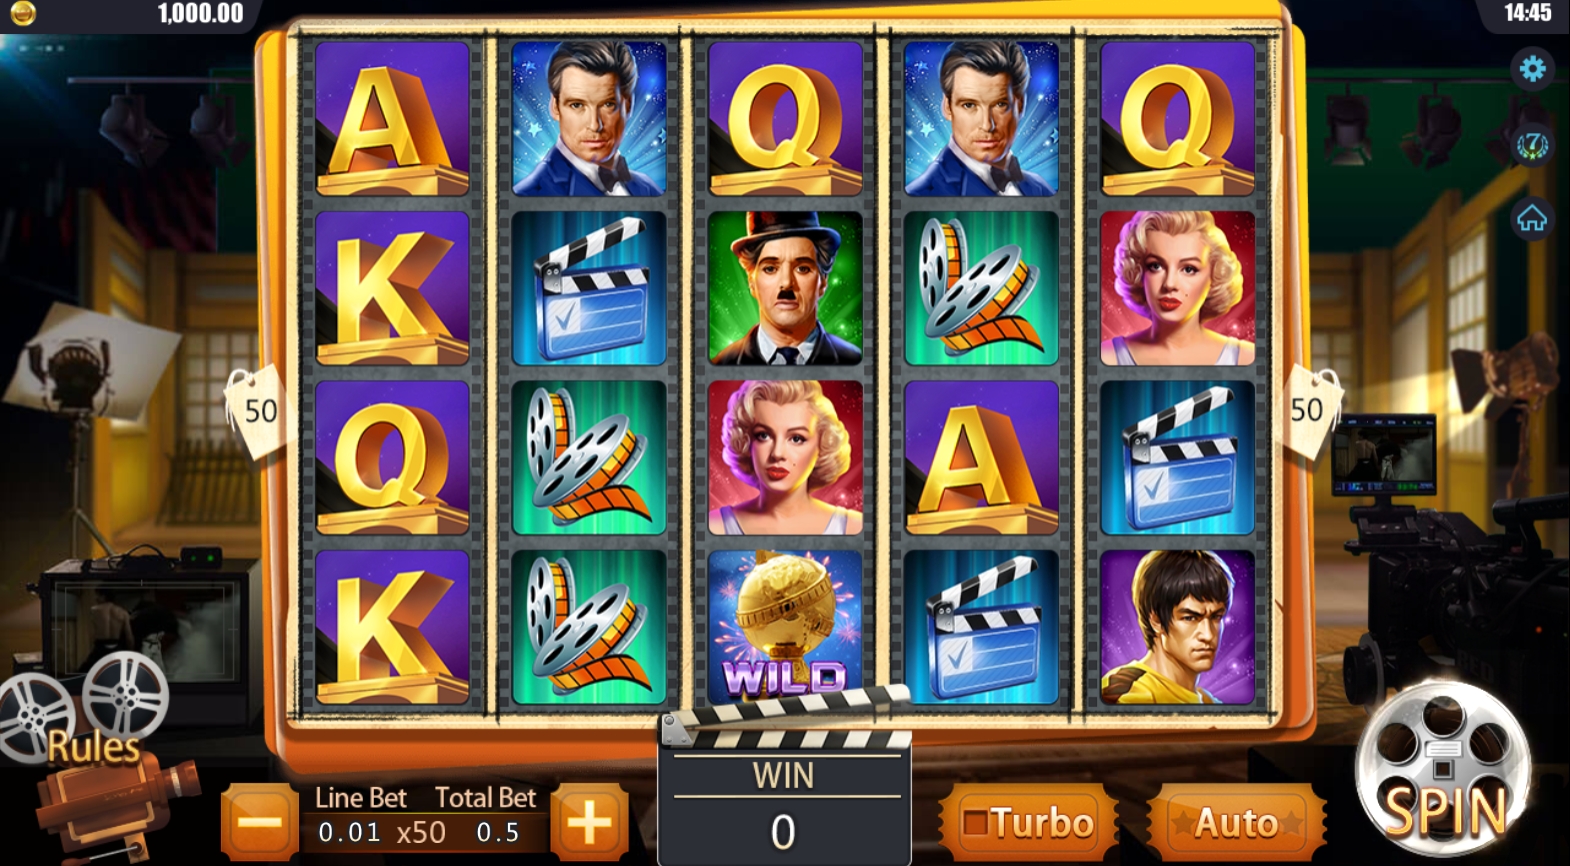
Task: Click the WIN clapperboard display
Action: 784,790
